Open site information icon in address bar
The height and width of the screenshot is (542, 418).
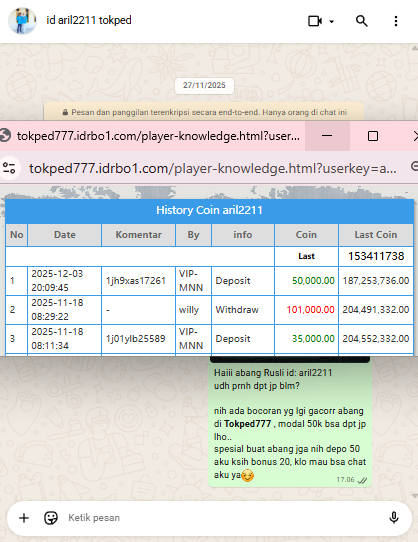tap(9, 168)
